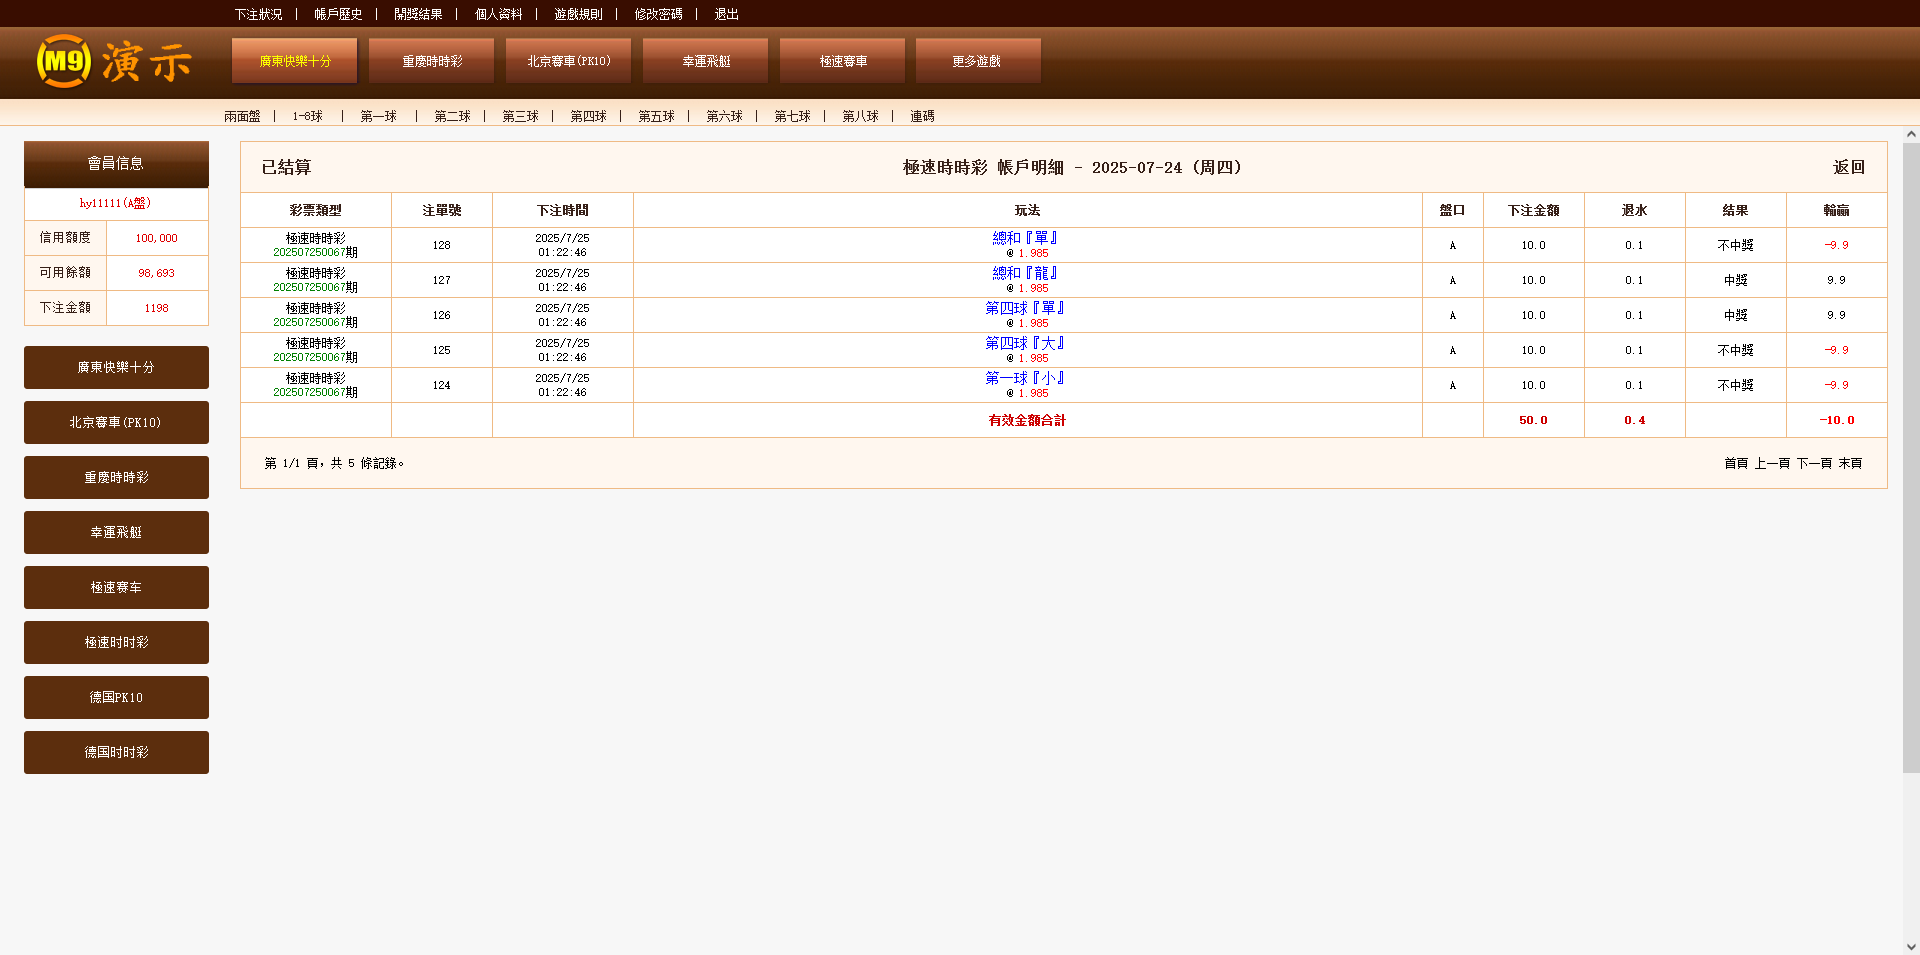Viewport: 1920px width, 955px height.
Task: Select the 連碼 sub-tab
Action: point(922,116)
